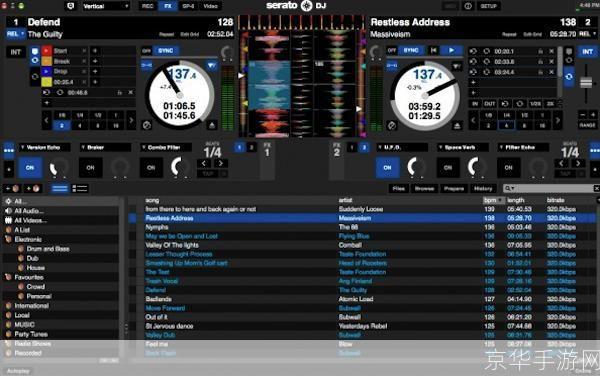This screenshot has height=376, width=600.
Task: Open the Space Verb effect dropdown
Action: [x=463, y=147]
